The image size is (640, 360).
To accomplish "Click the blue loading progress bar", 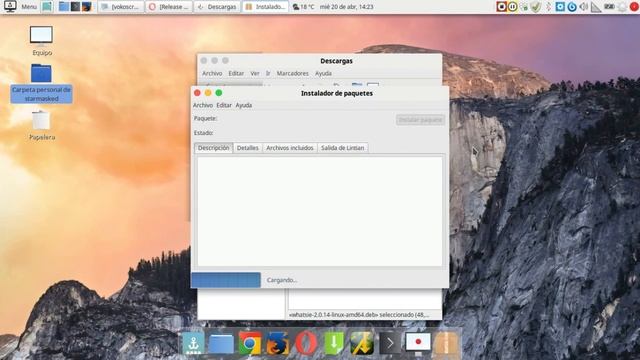I will pyautogui.click(x=226, y=280).
